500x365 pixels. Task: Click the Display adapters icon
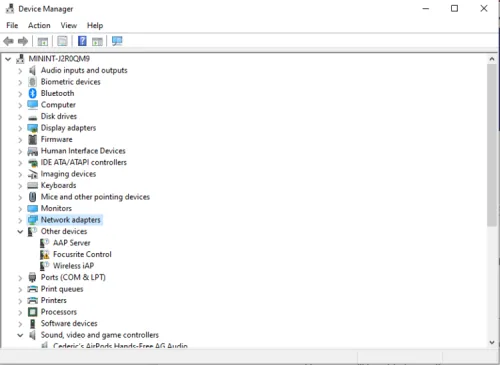tap(32, 128)
